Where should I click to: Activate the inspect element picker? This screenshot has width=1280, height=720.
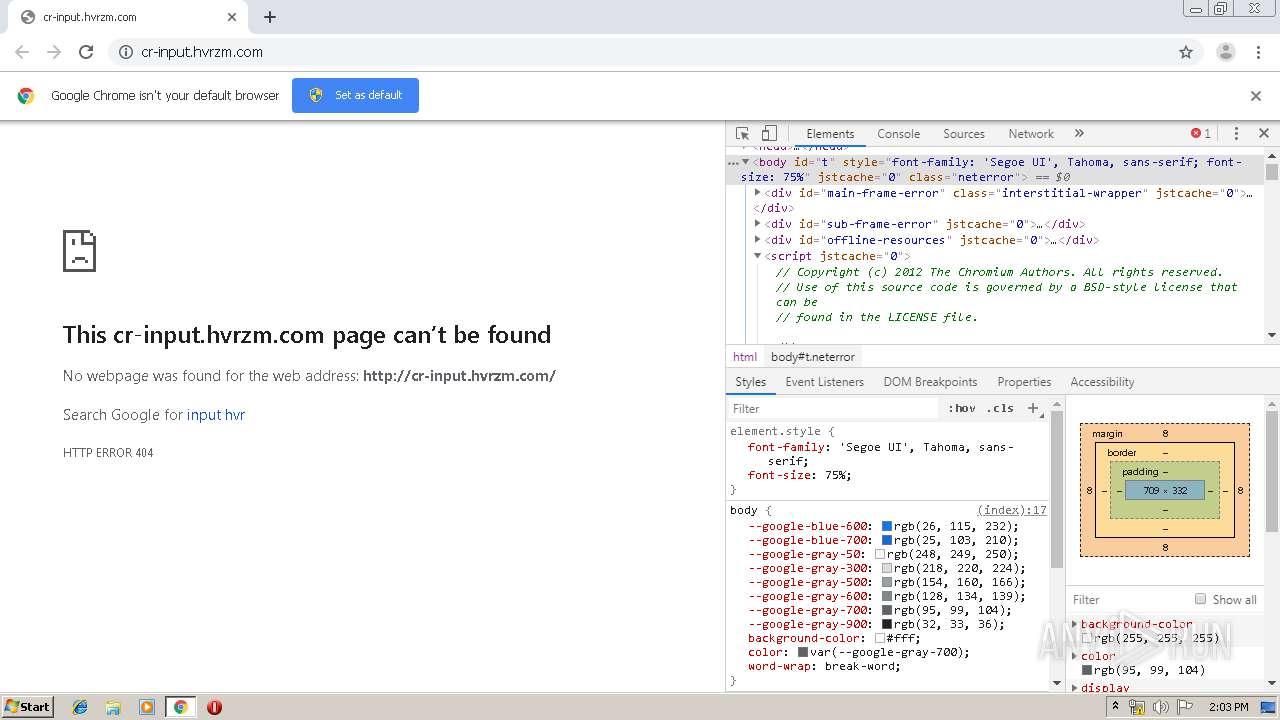click(742, 133)
